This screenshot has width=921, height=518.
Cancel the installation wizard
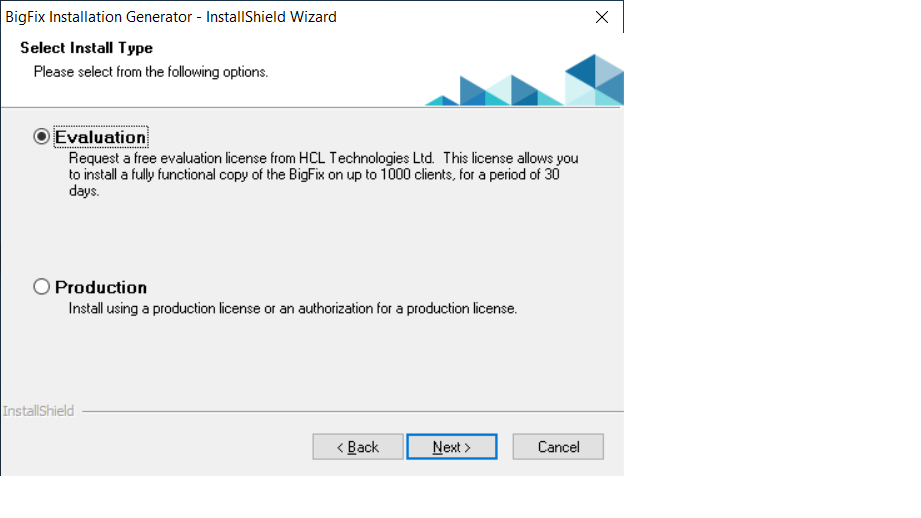point(558,447)
